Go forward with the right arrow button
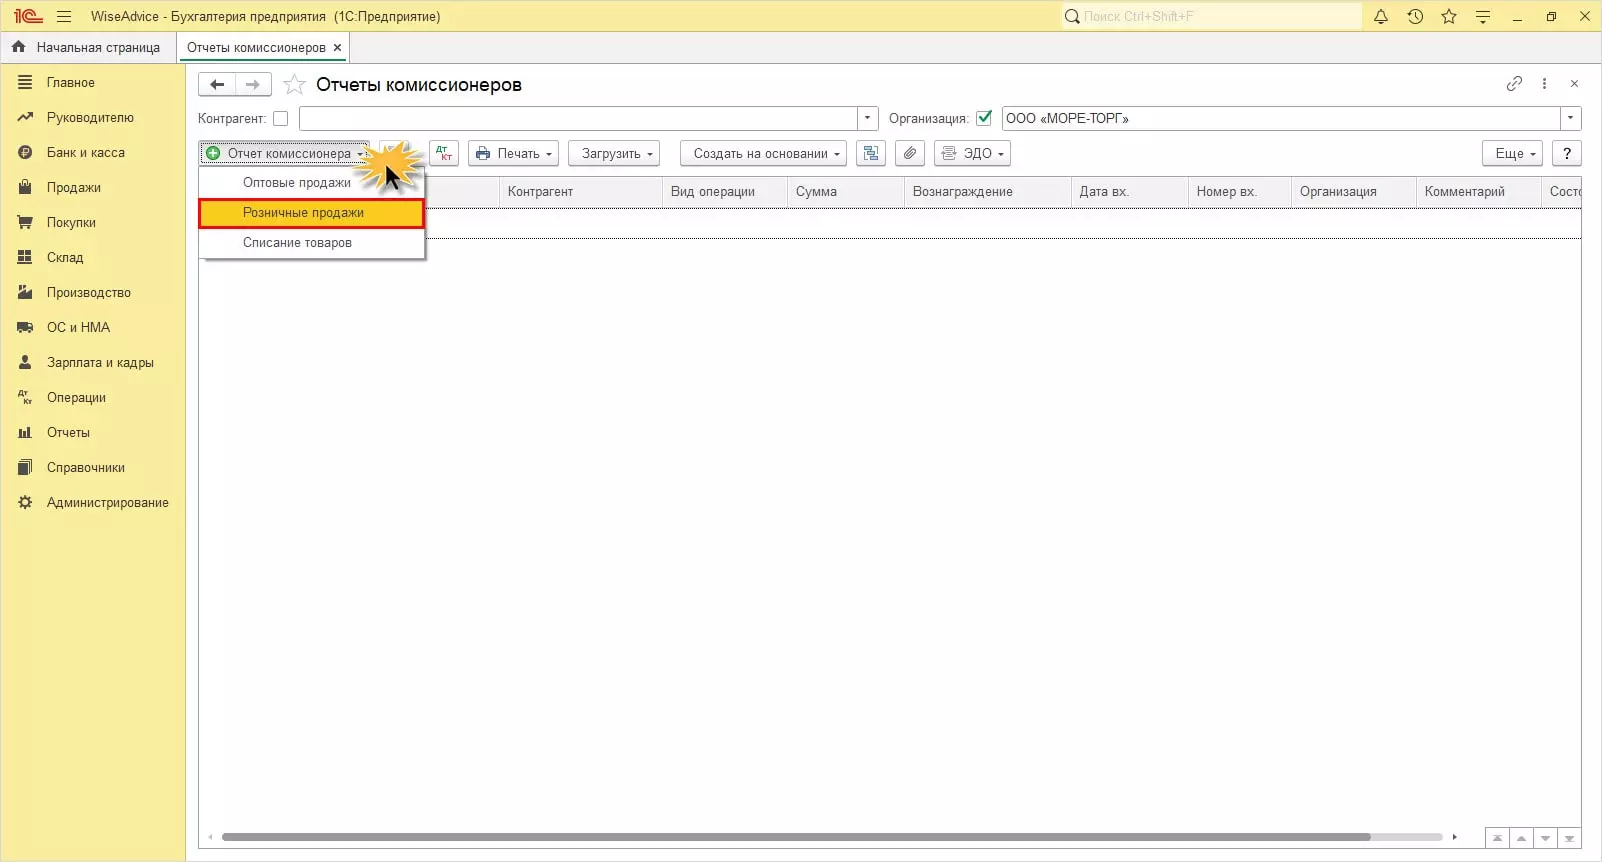 253,85
